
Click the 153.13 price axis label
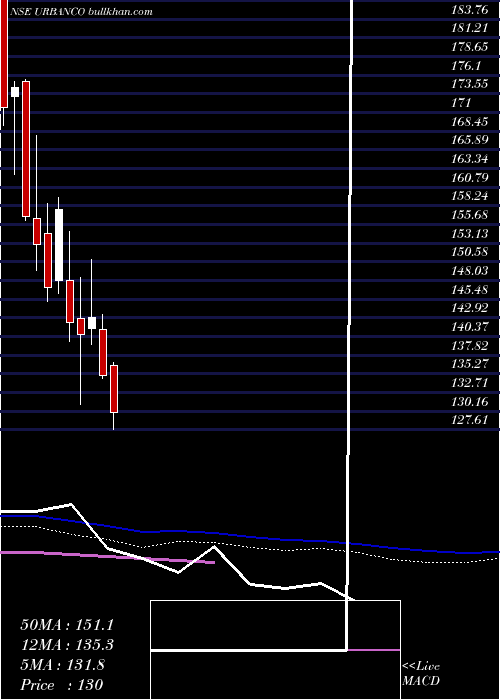tap(469, 233)
